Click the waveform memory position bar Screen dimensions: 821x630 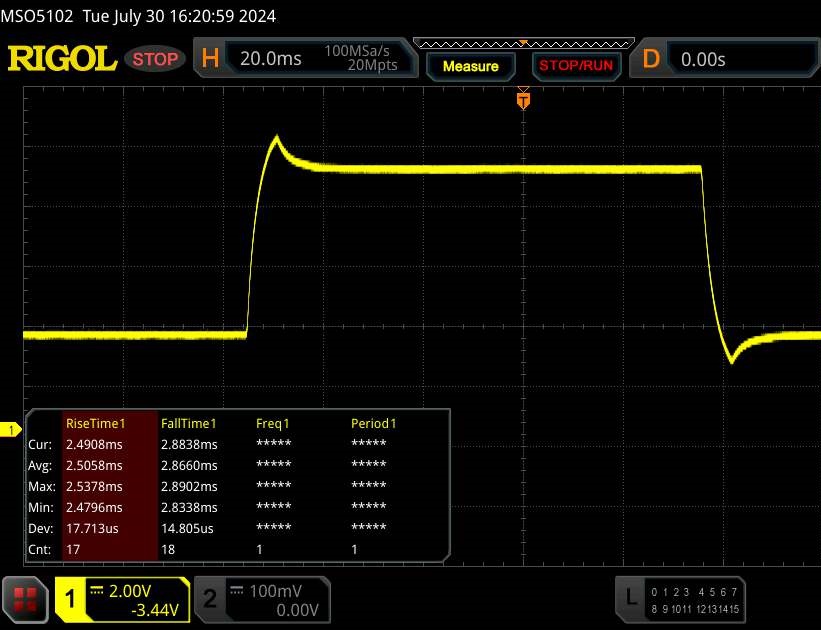point(524,44)
